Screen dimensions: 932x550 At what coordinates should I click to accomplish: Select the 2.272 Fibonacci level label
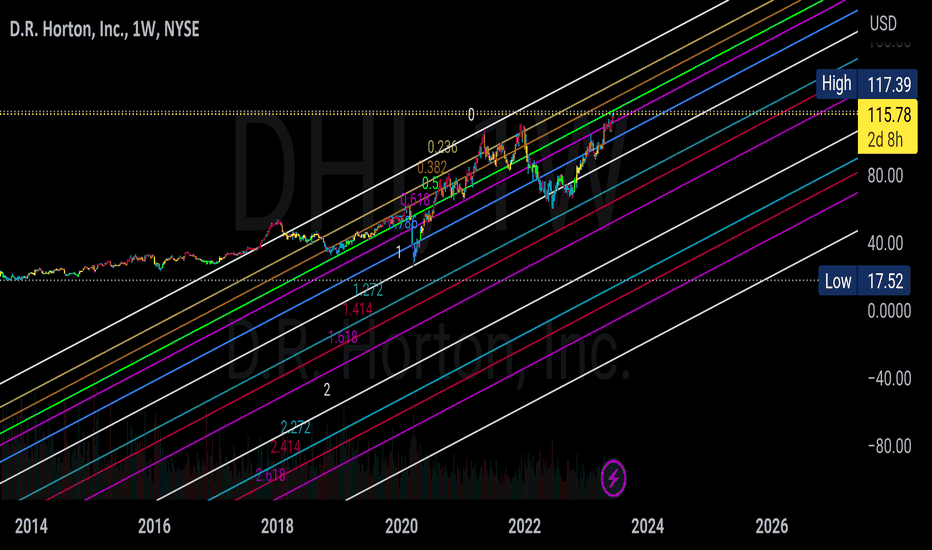point(295,427)
